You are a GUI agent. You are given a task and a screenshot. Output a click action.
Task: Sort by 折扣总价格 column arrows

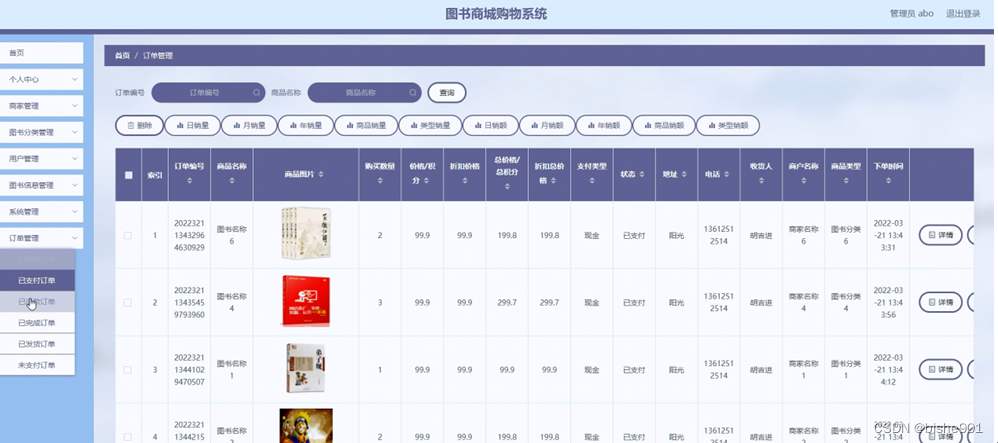(556, 181)
